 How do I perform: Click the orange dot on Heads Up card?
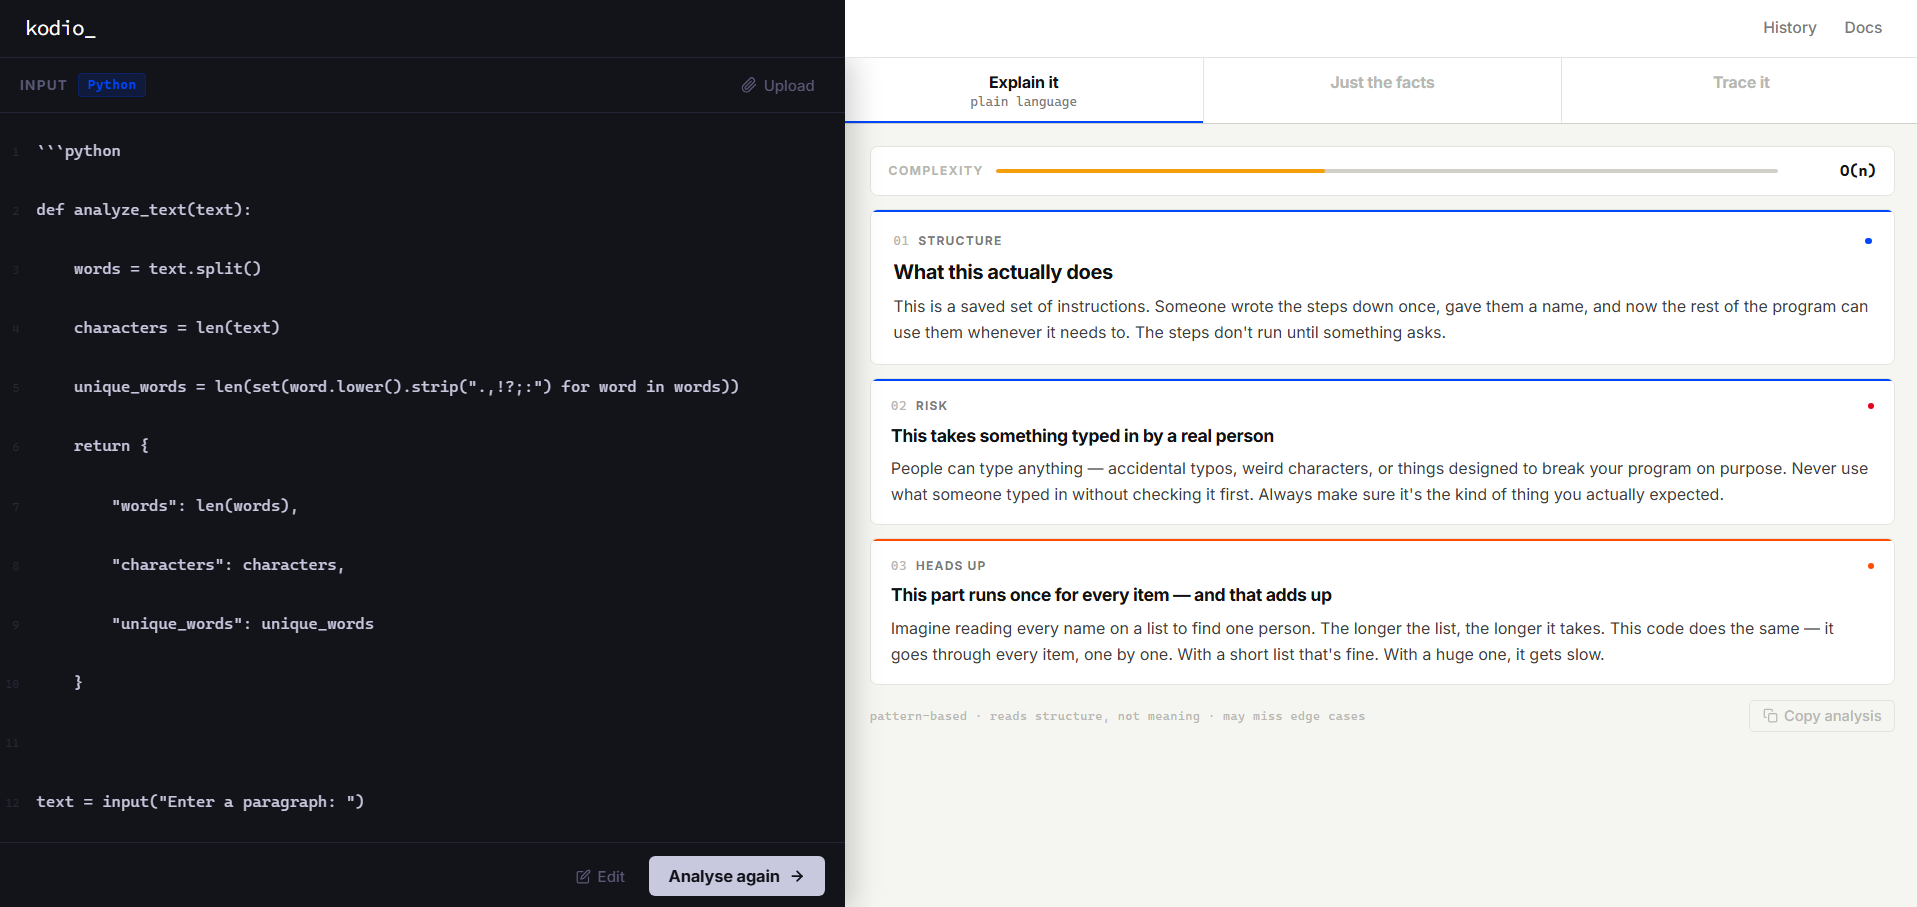point(1870,566)
